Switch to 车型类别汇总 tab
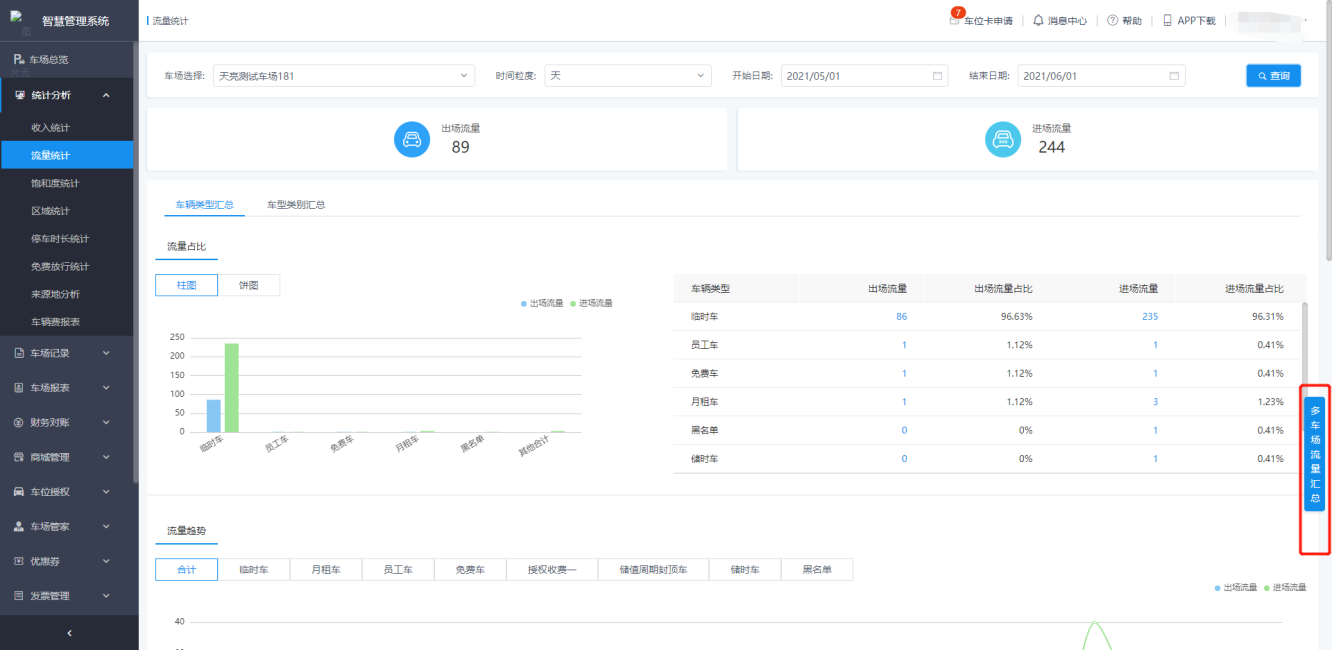Viewport: 1332px width, 650px height. click(295, 205)
